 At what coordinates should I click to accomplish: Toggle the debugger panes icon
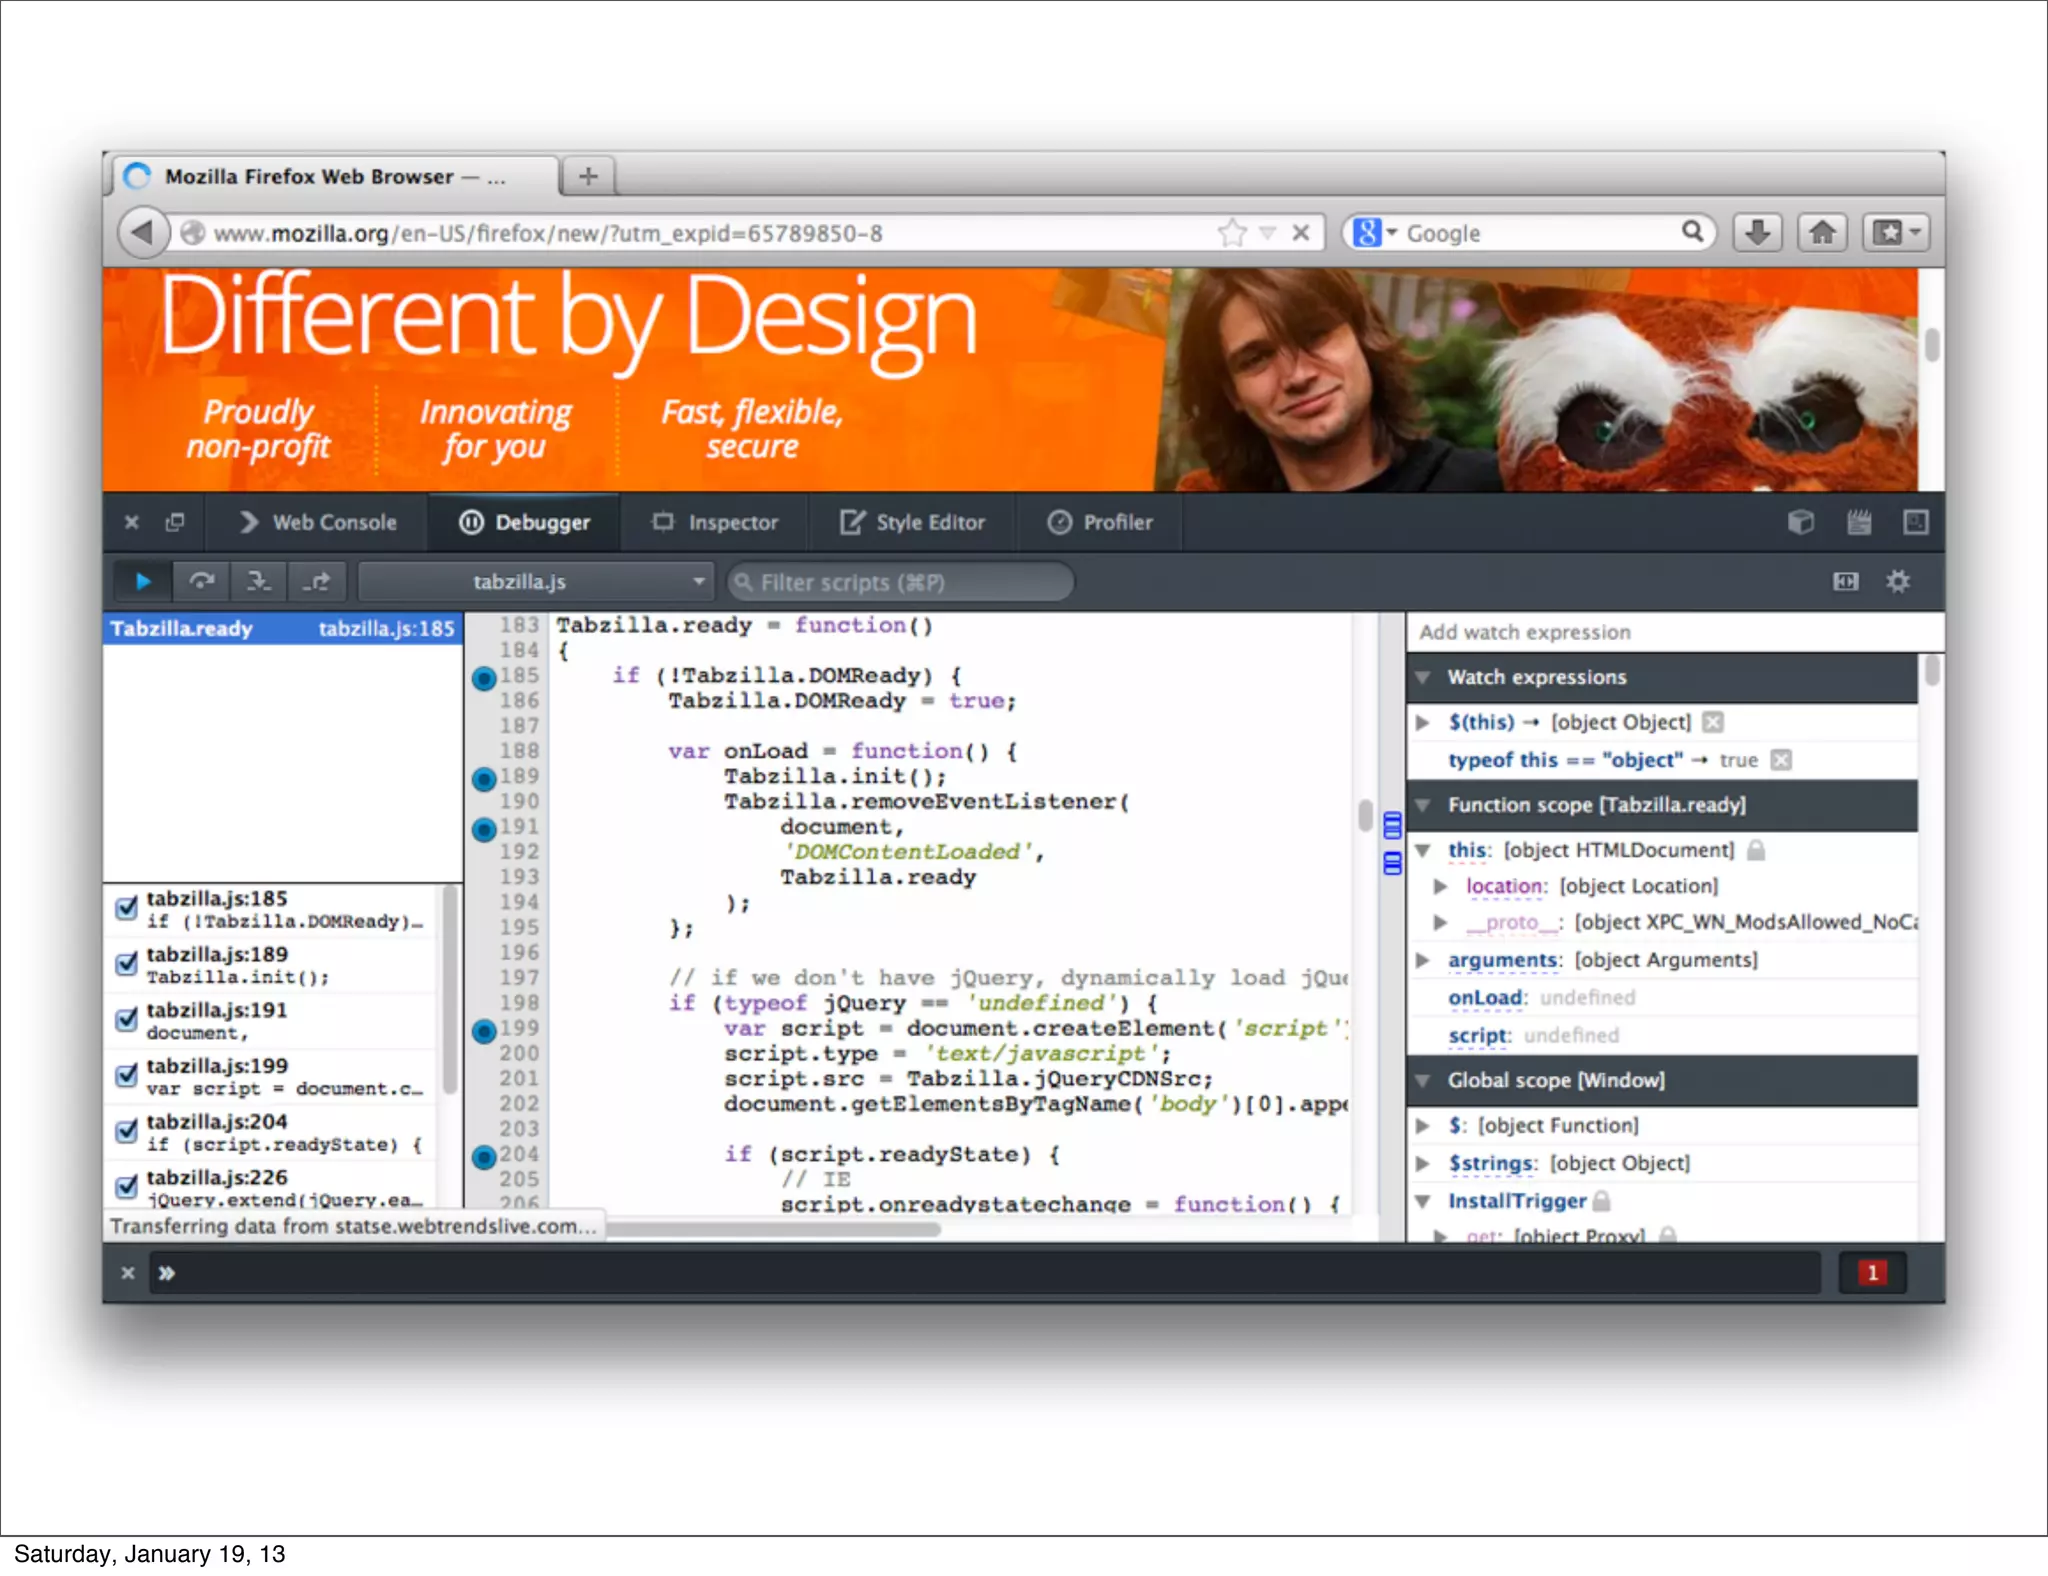(x=1845, y=581)
